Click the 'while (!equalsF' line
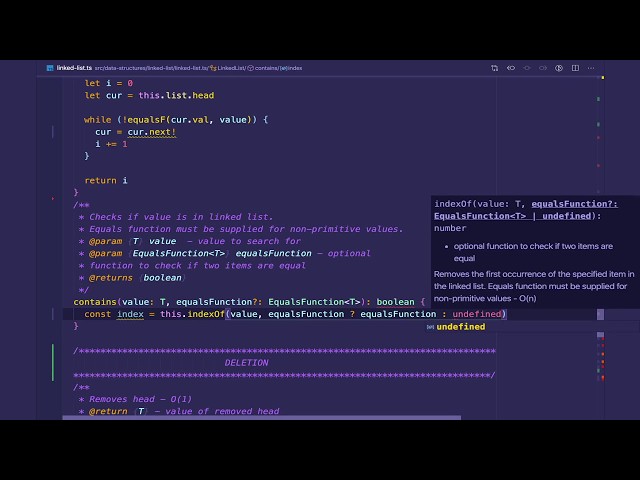 point(176,120)
